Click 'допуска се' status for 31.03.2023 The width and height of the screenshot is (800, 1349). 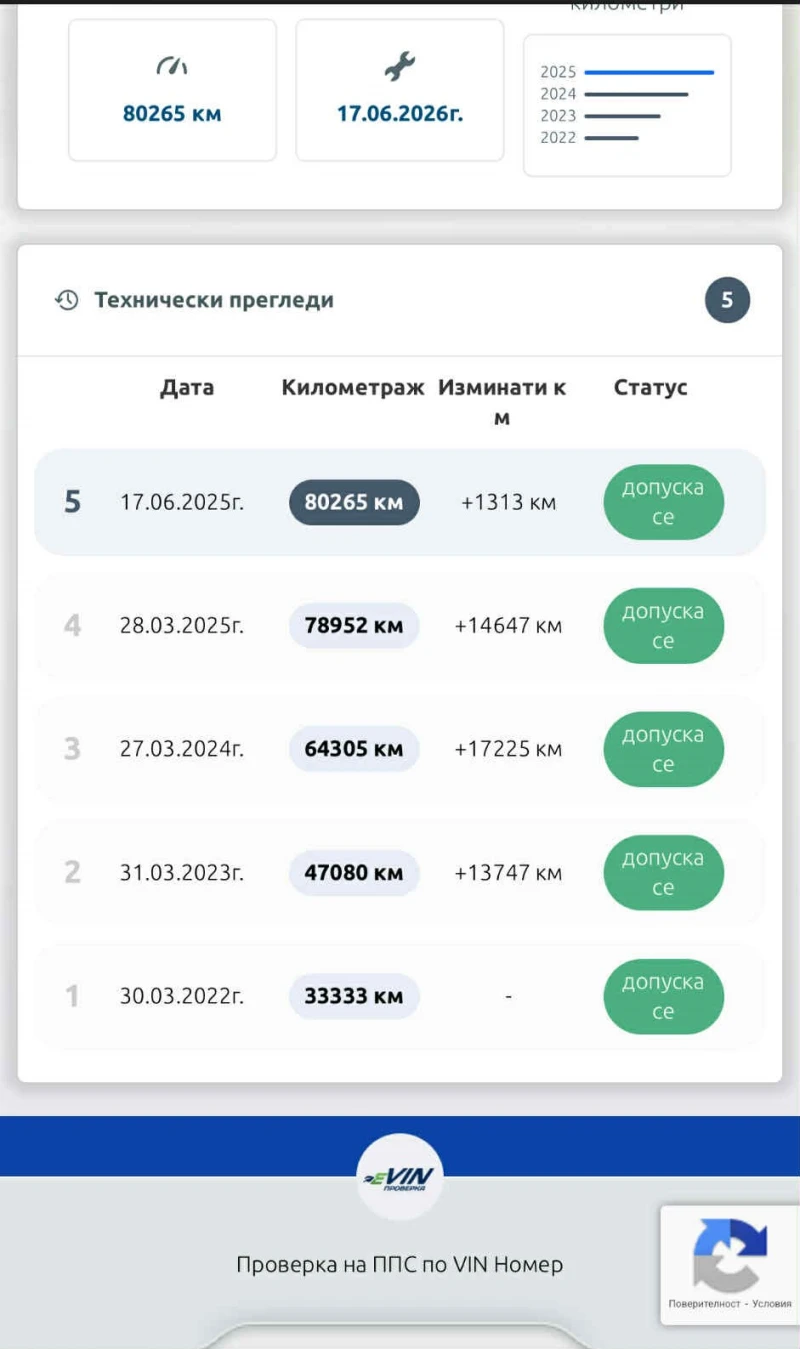[x=663, y=873]
